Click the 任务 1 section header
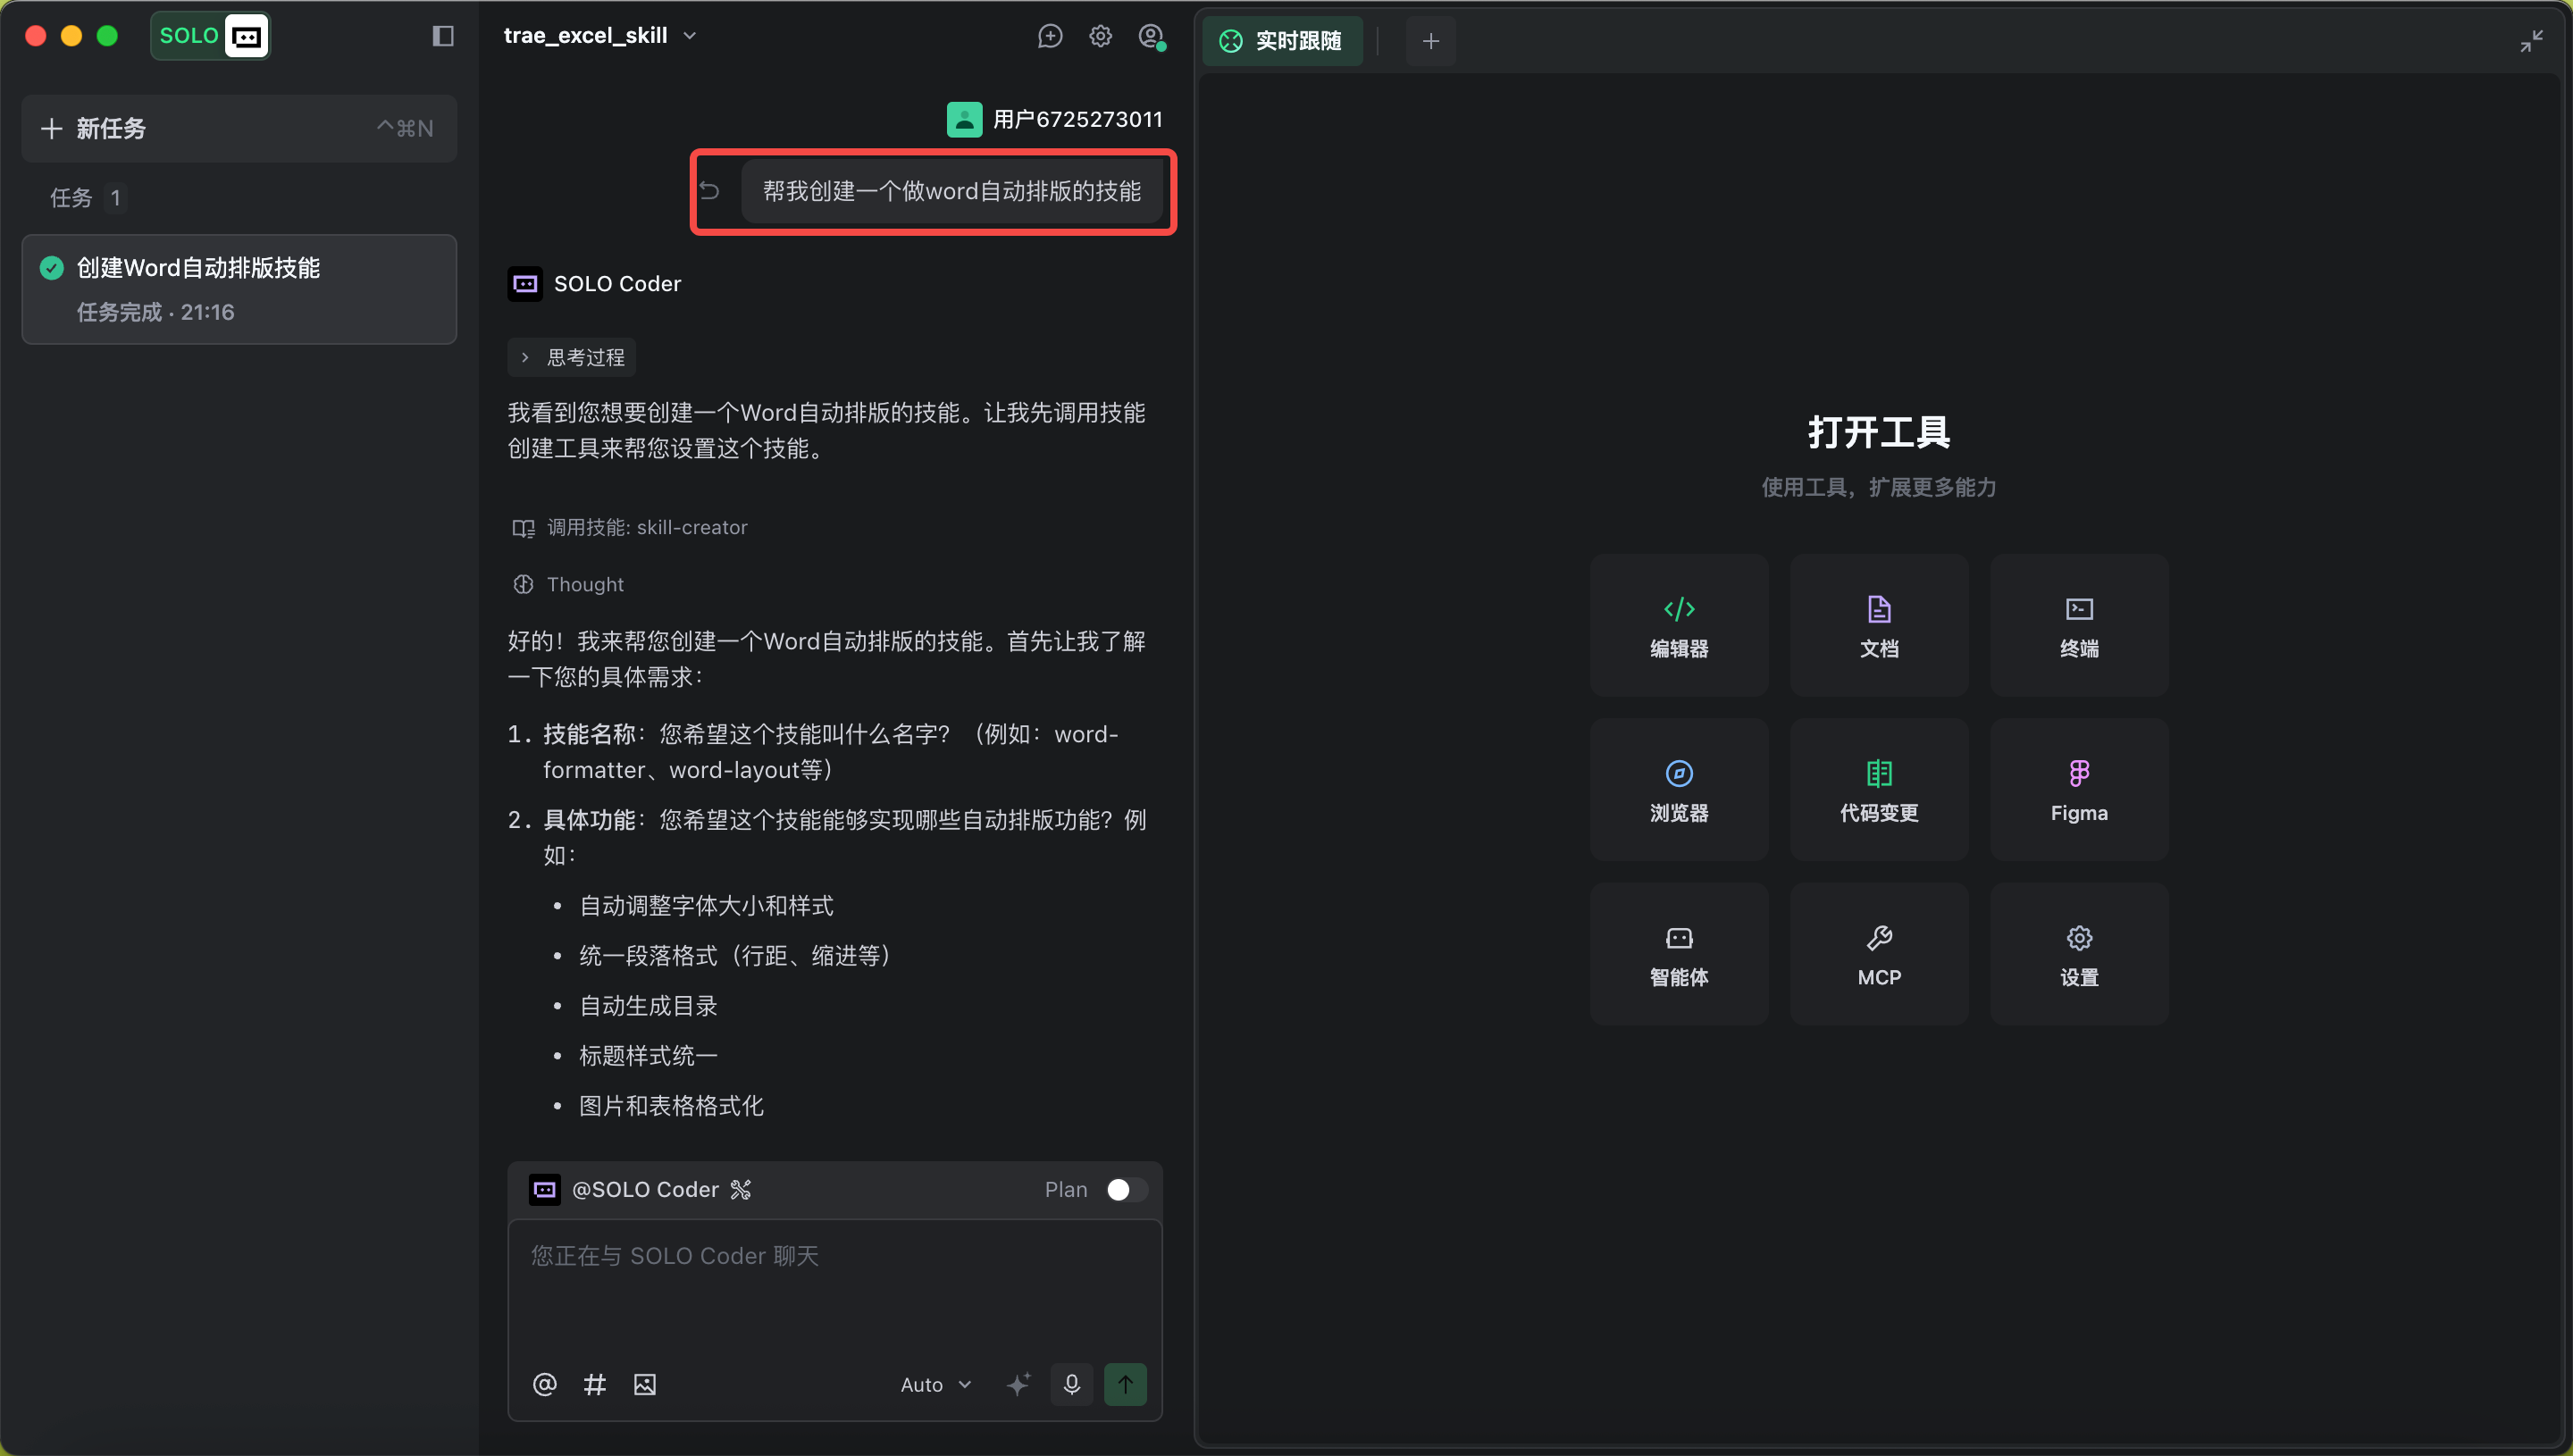Screen dimensions: 2573x1456 click(86, 197)
